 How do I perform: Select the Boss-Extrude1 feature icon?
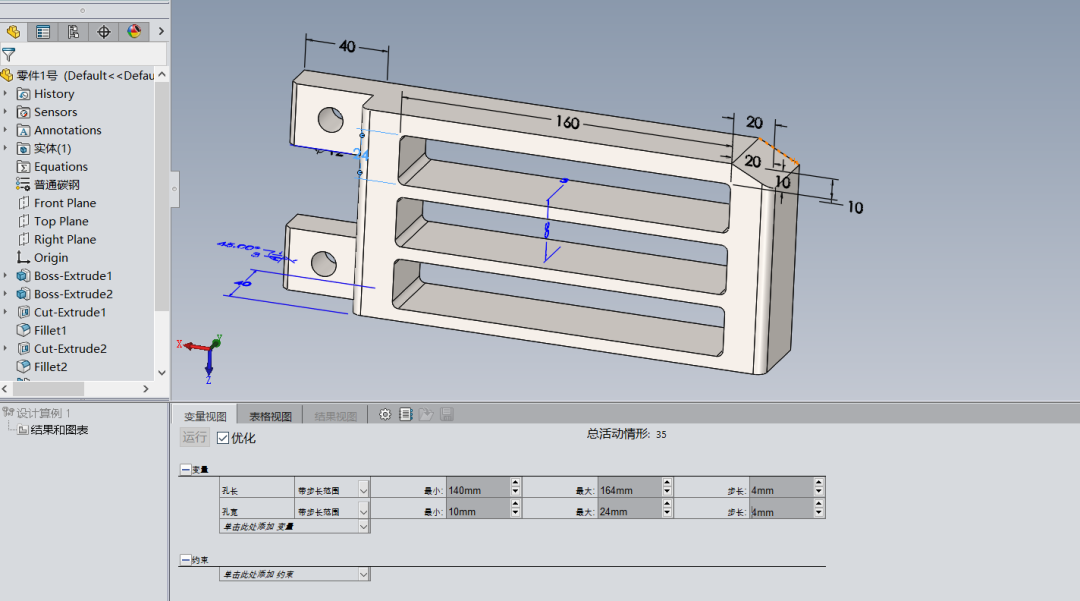[x=23, y=275]
